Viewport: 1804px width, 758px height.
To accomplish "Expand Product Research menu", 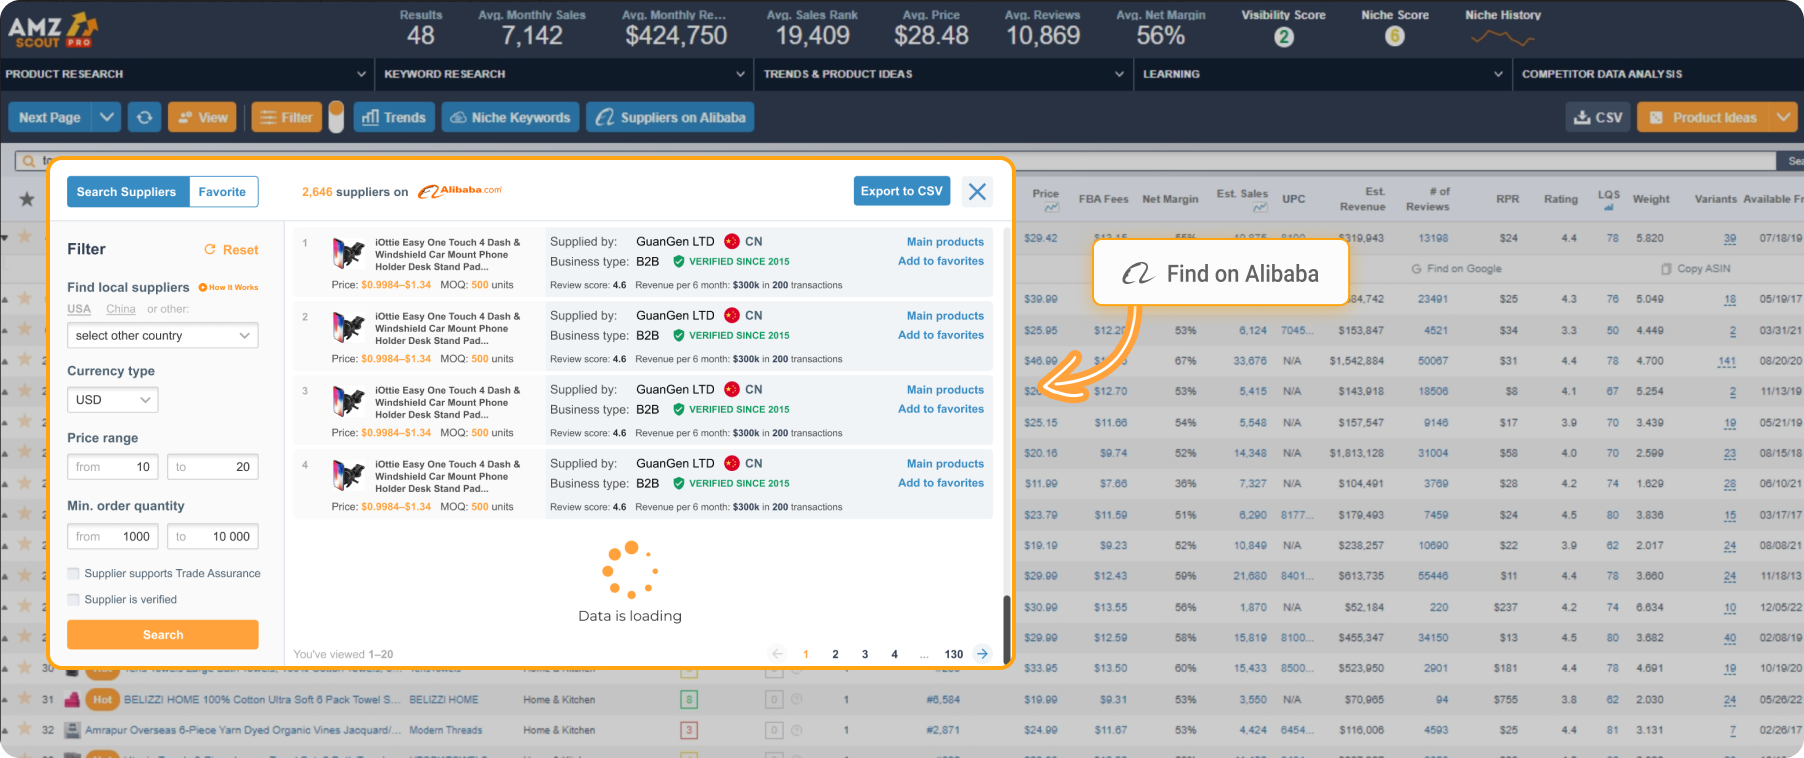I will 186,74.
